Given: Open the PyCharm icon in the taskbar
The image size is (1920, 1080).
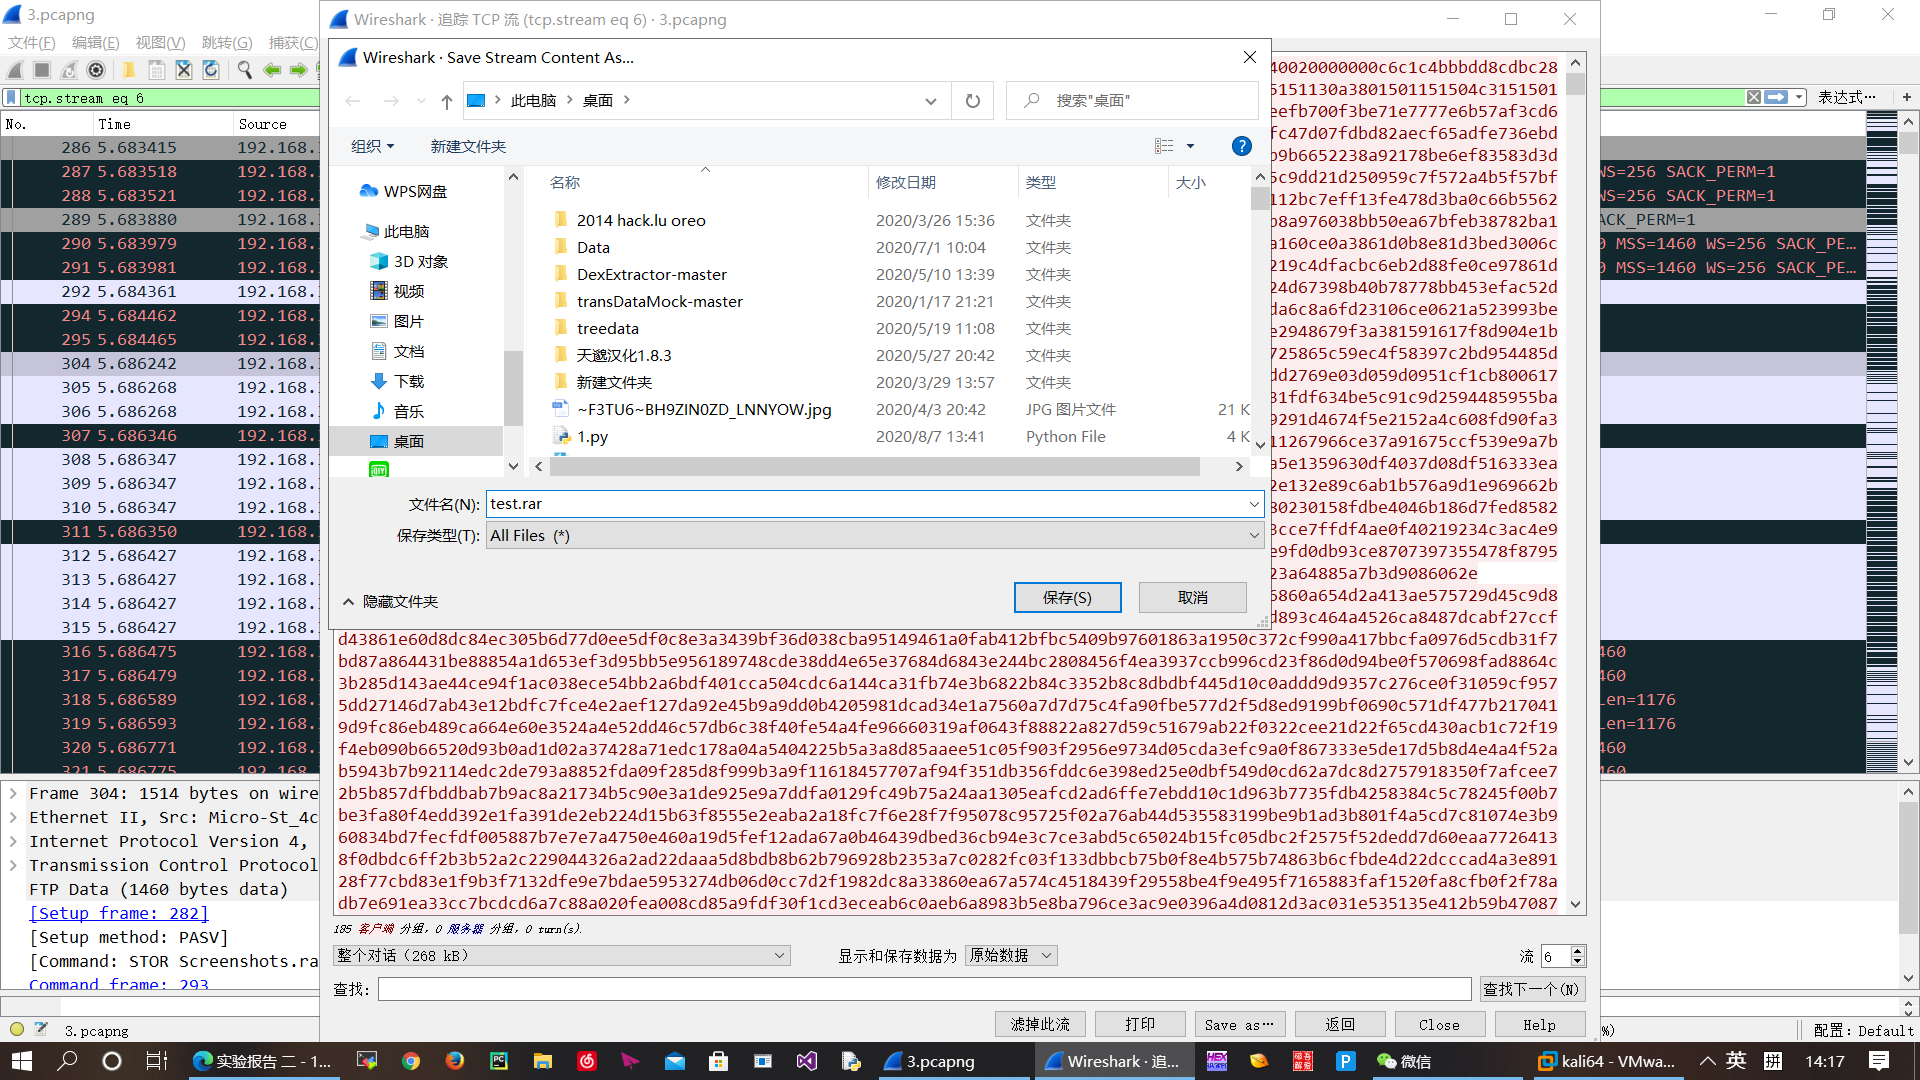Looking at the screenshot, I should pyautogui.click(x=498, y=1061).
